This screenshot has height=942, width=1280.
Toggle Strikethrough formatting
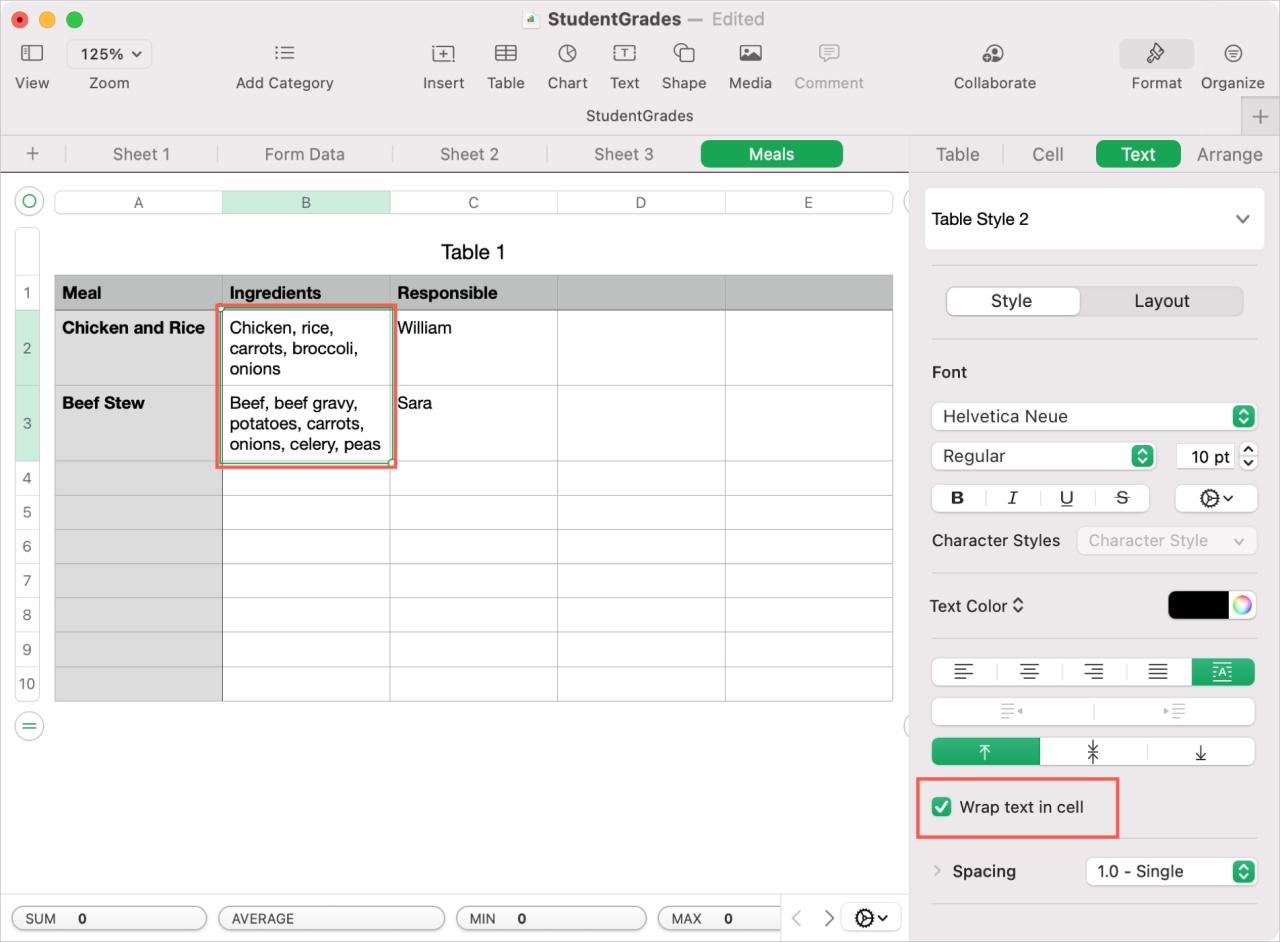(1121, 498)
